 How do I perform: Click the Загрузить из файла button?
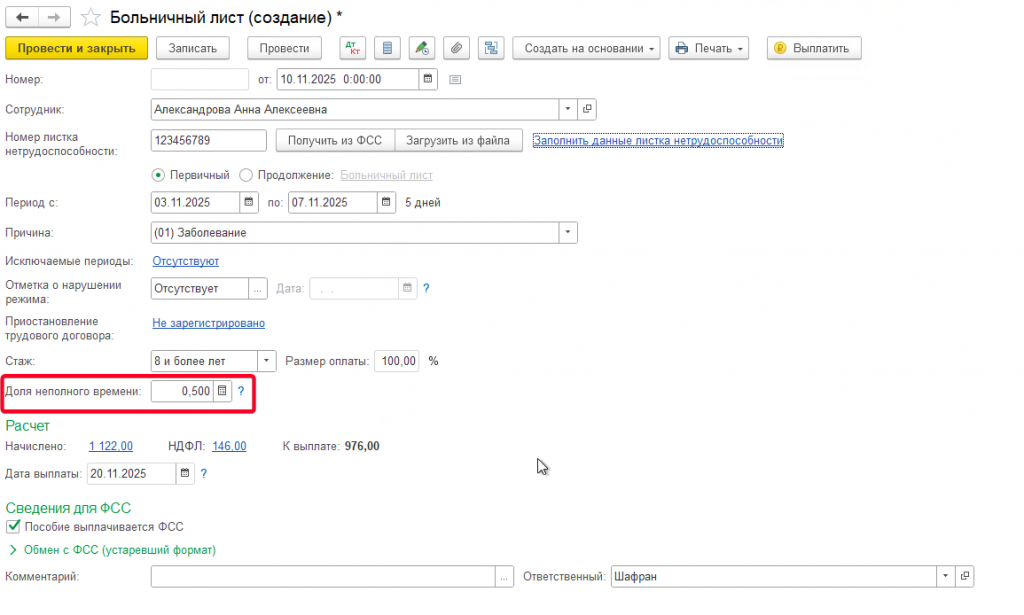click(x=458, y=140)
